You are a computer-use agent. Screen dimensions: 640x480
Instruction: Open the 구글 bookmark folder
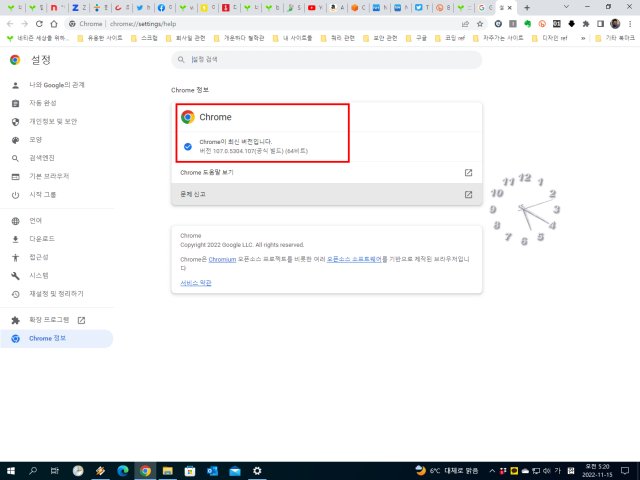click(x=416, y=38)
